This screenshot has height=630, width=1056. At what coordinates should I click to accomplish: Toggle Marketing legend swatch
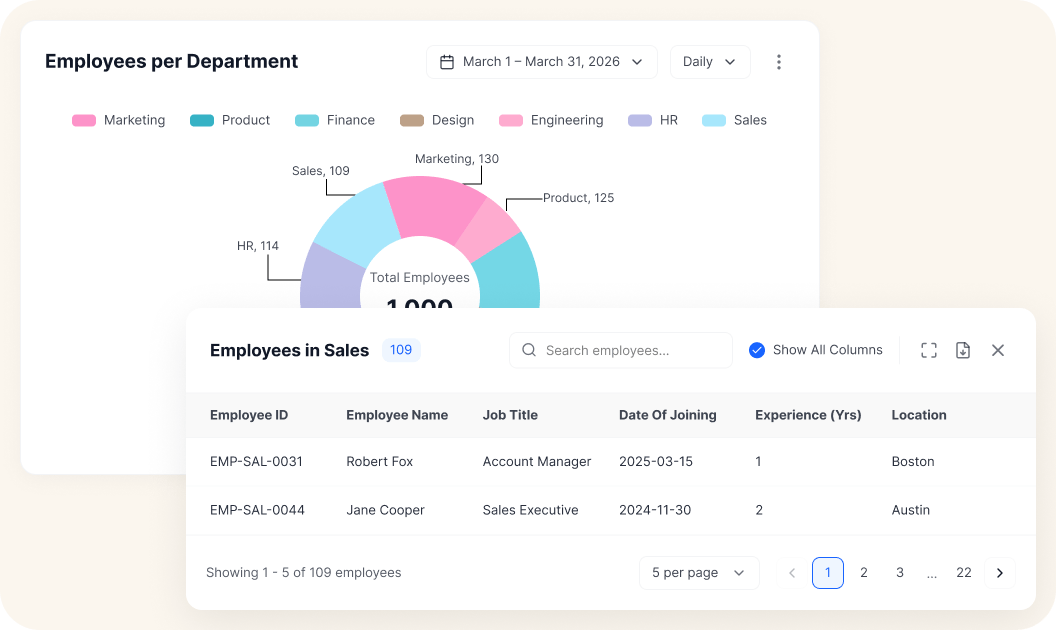coord(84,121)
